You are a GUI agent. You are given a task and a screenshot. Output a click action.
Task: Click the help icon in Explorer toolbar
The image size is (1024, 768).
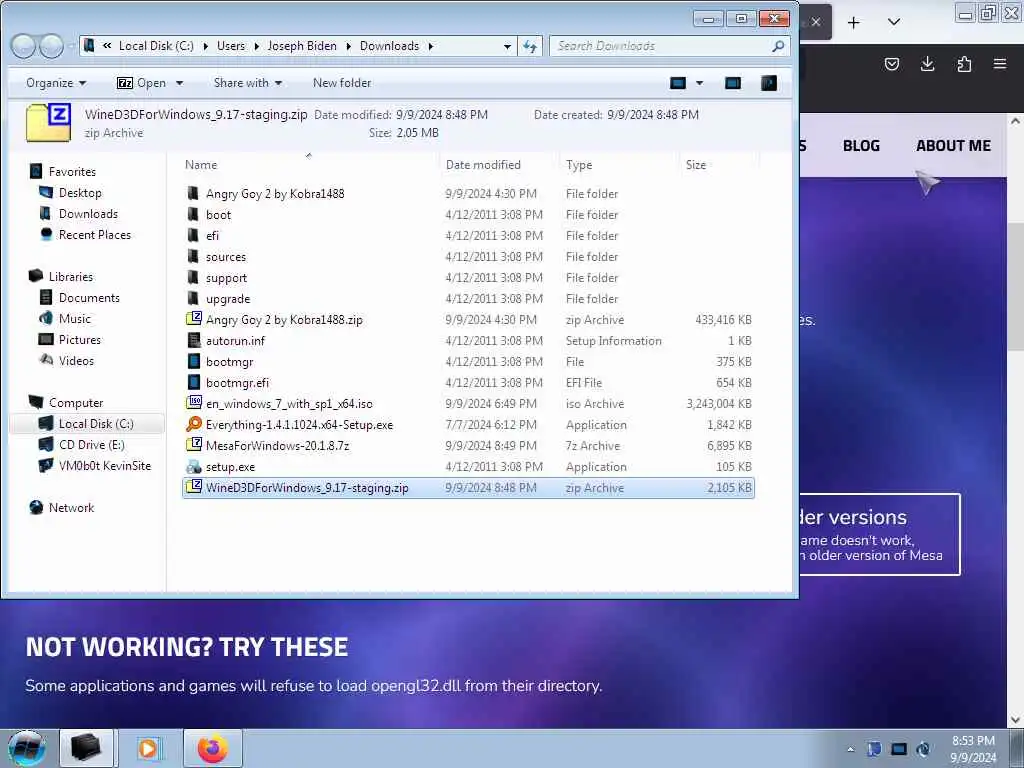point(769,83)
